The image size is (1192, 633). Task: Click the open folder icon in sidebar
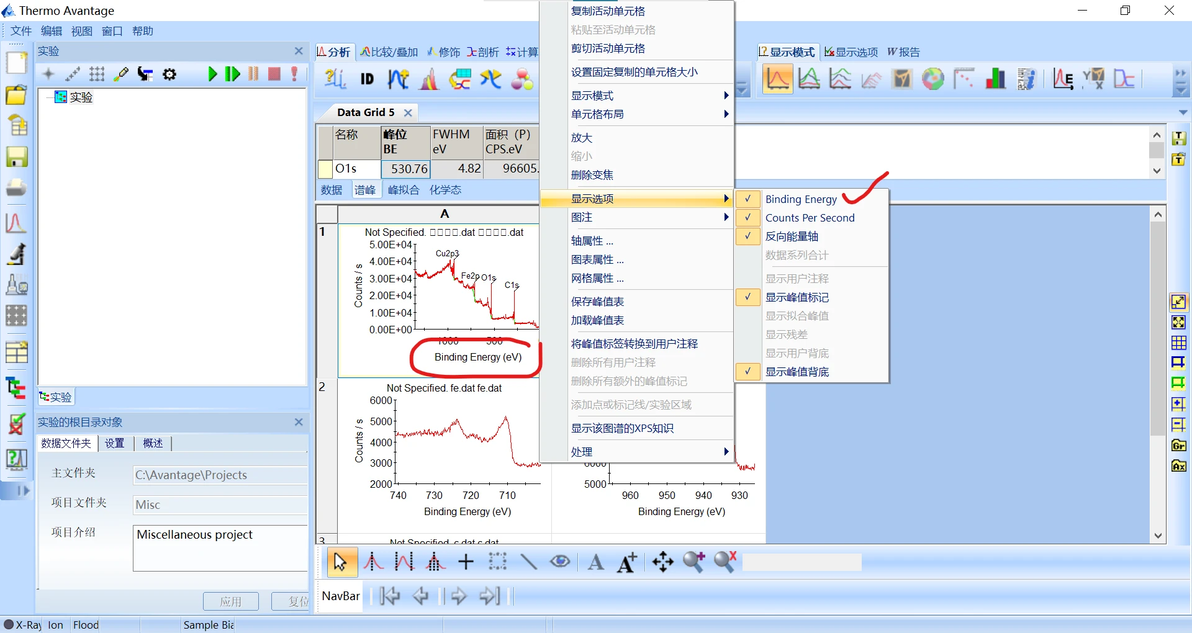tap(17, 94)
